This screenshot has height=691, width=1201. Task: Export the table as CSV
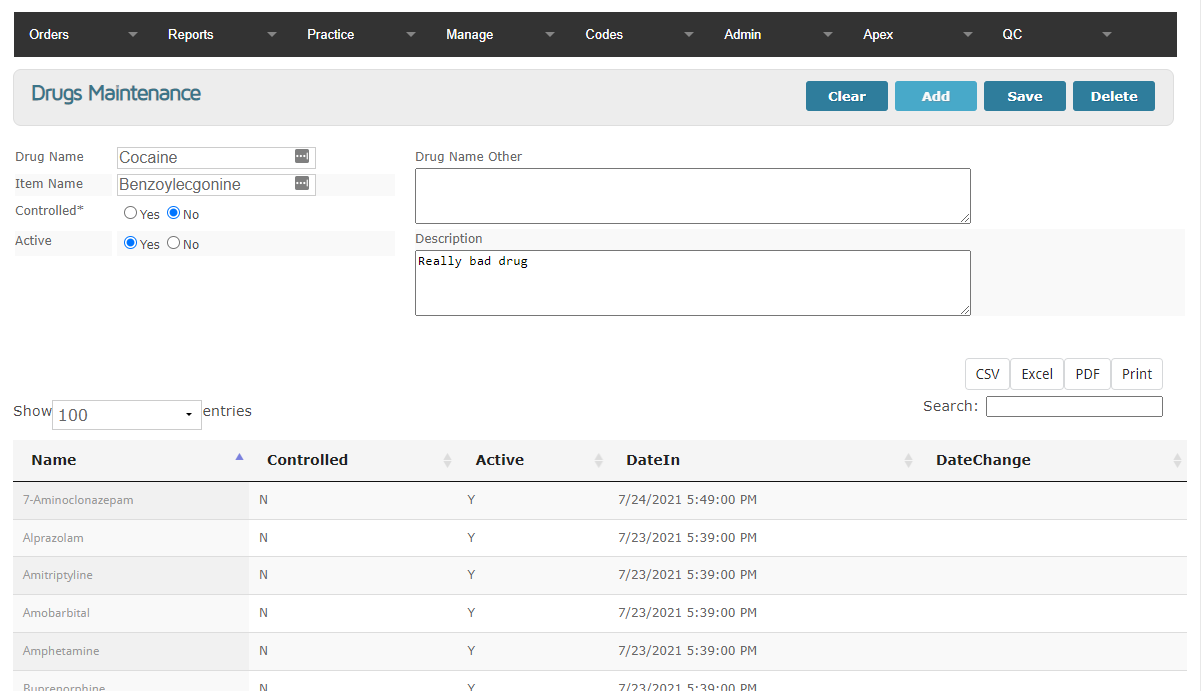[987, 374]
